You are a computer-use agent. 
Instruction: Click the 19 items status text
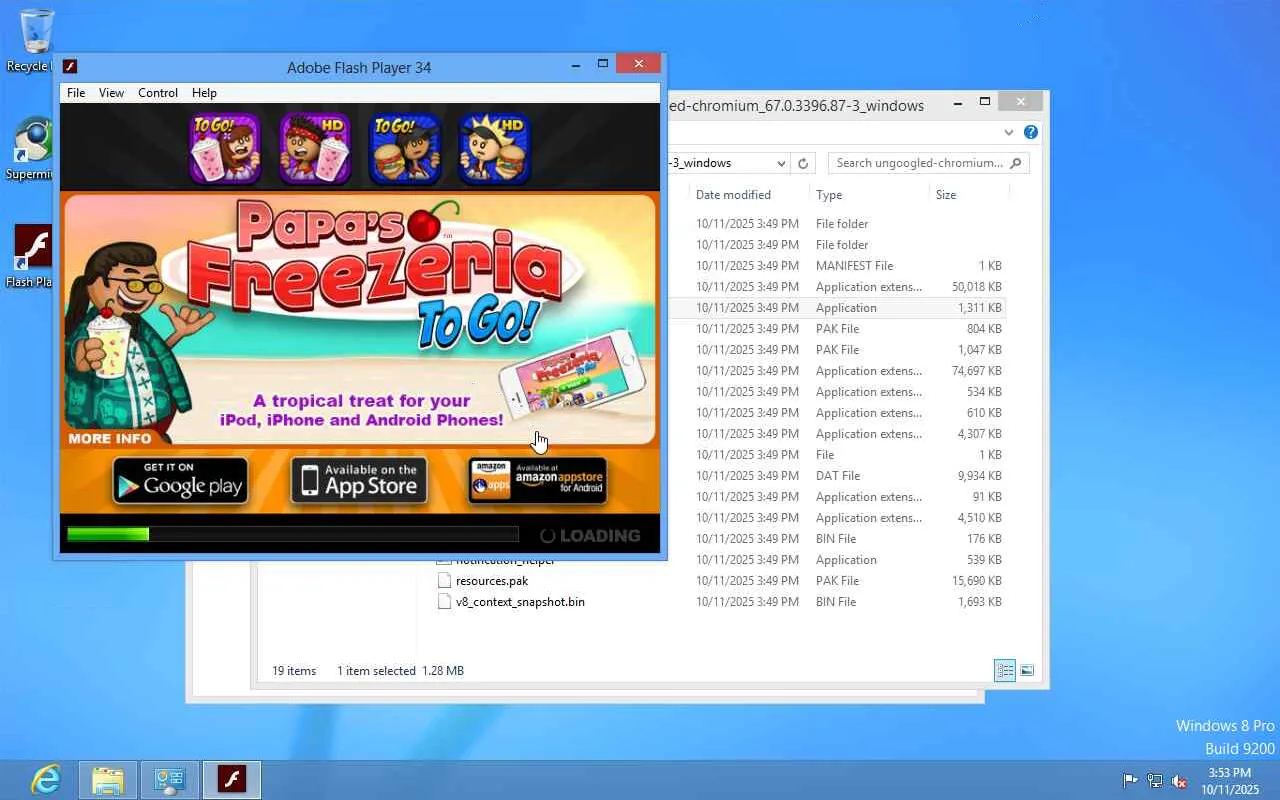point(294,671)
